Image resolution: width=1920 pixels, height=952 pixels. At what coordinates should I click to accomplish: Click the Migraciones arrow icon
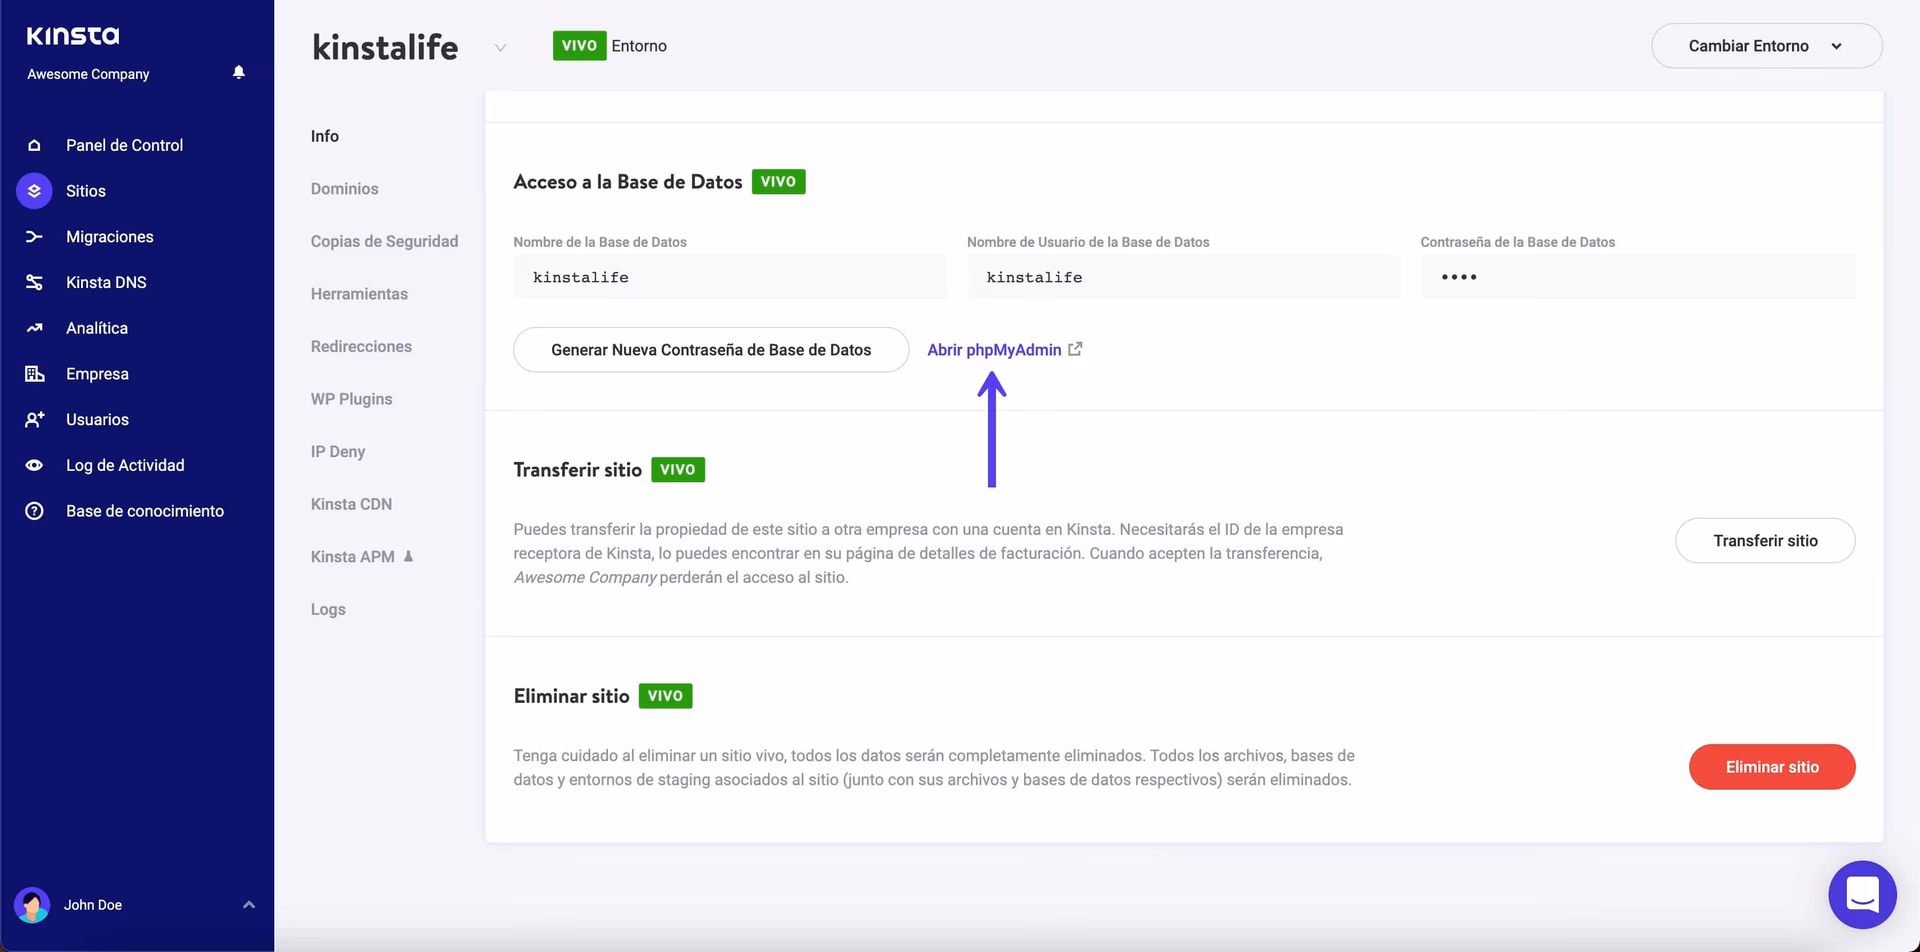pos(34,237)
